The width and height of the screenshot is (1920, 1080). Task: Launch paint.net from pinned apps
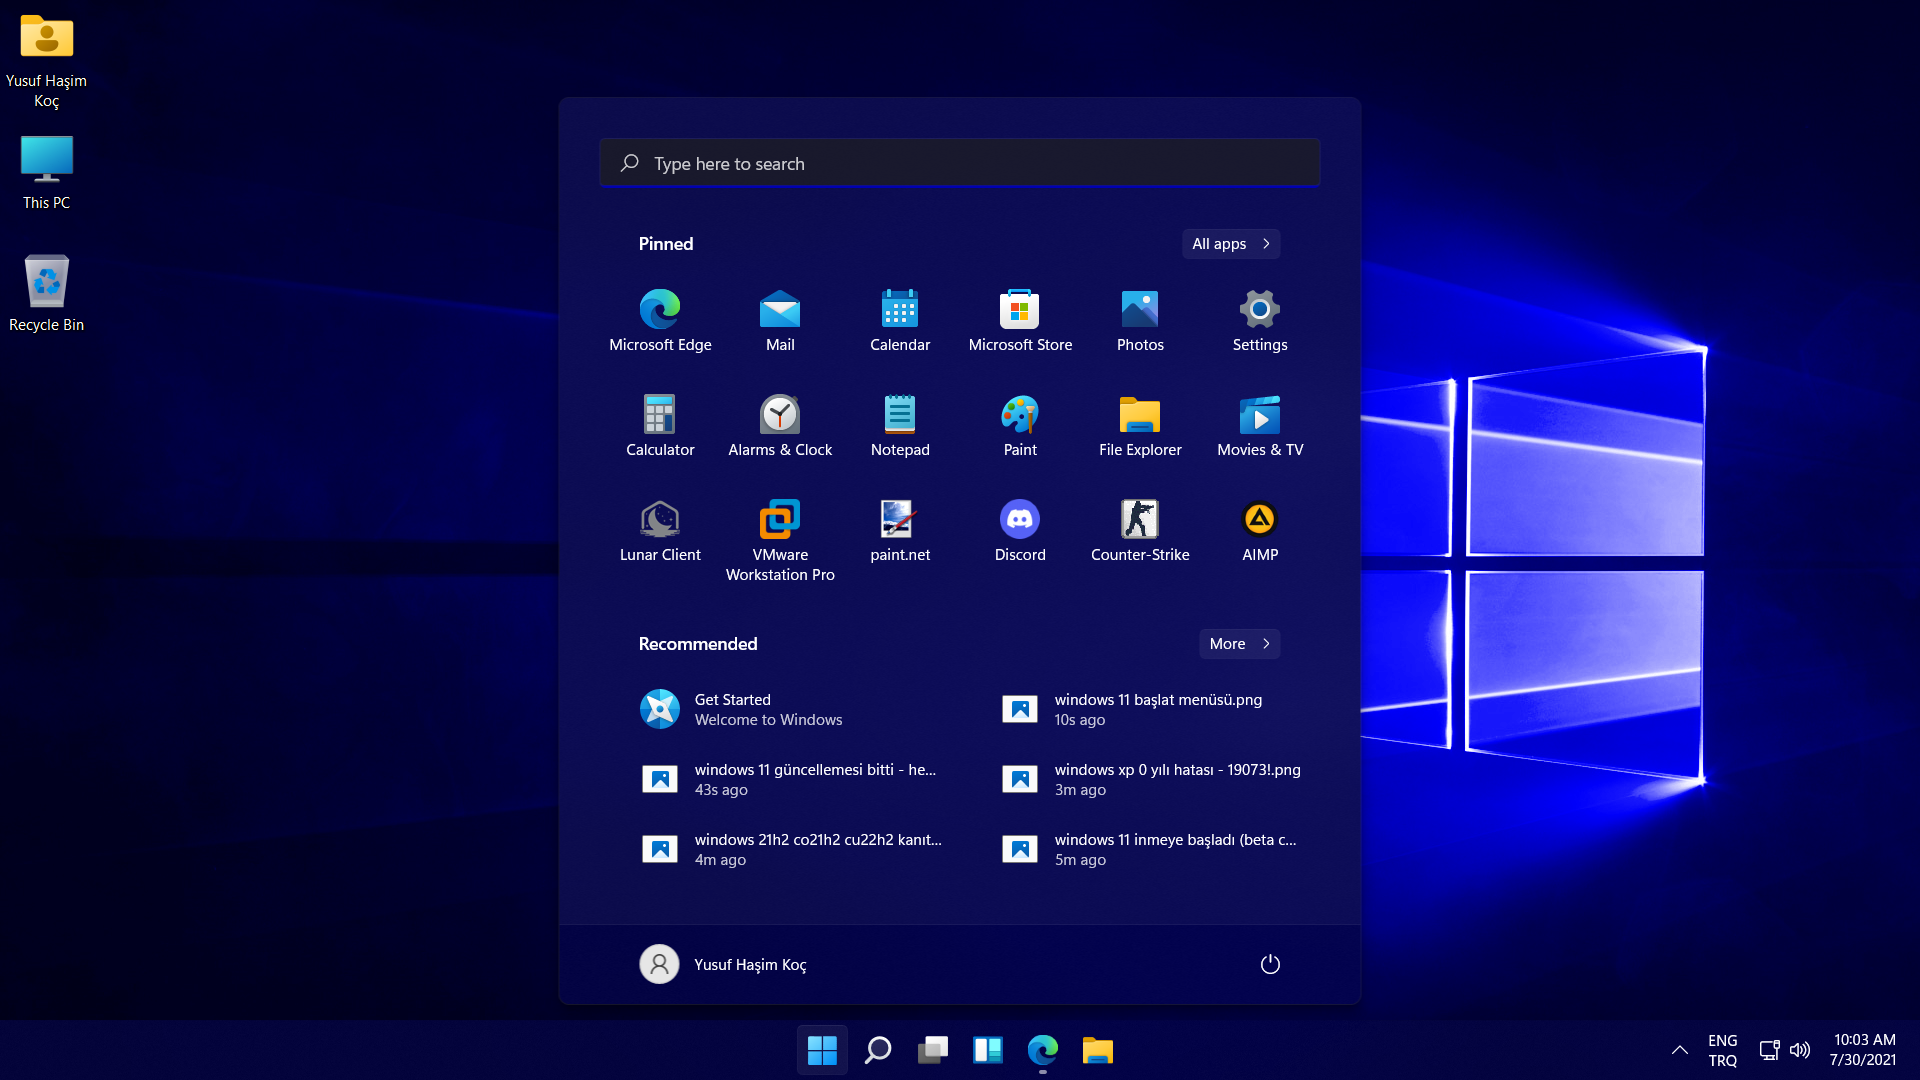pos(900,530)
